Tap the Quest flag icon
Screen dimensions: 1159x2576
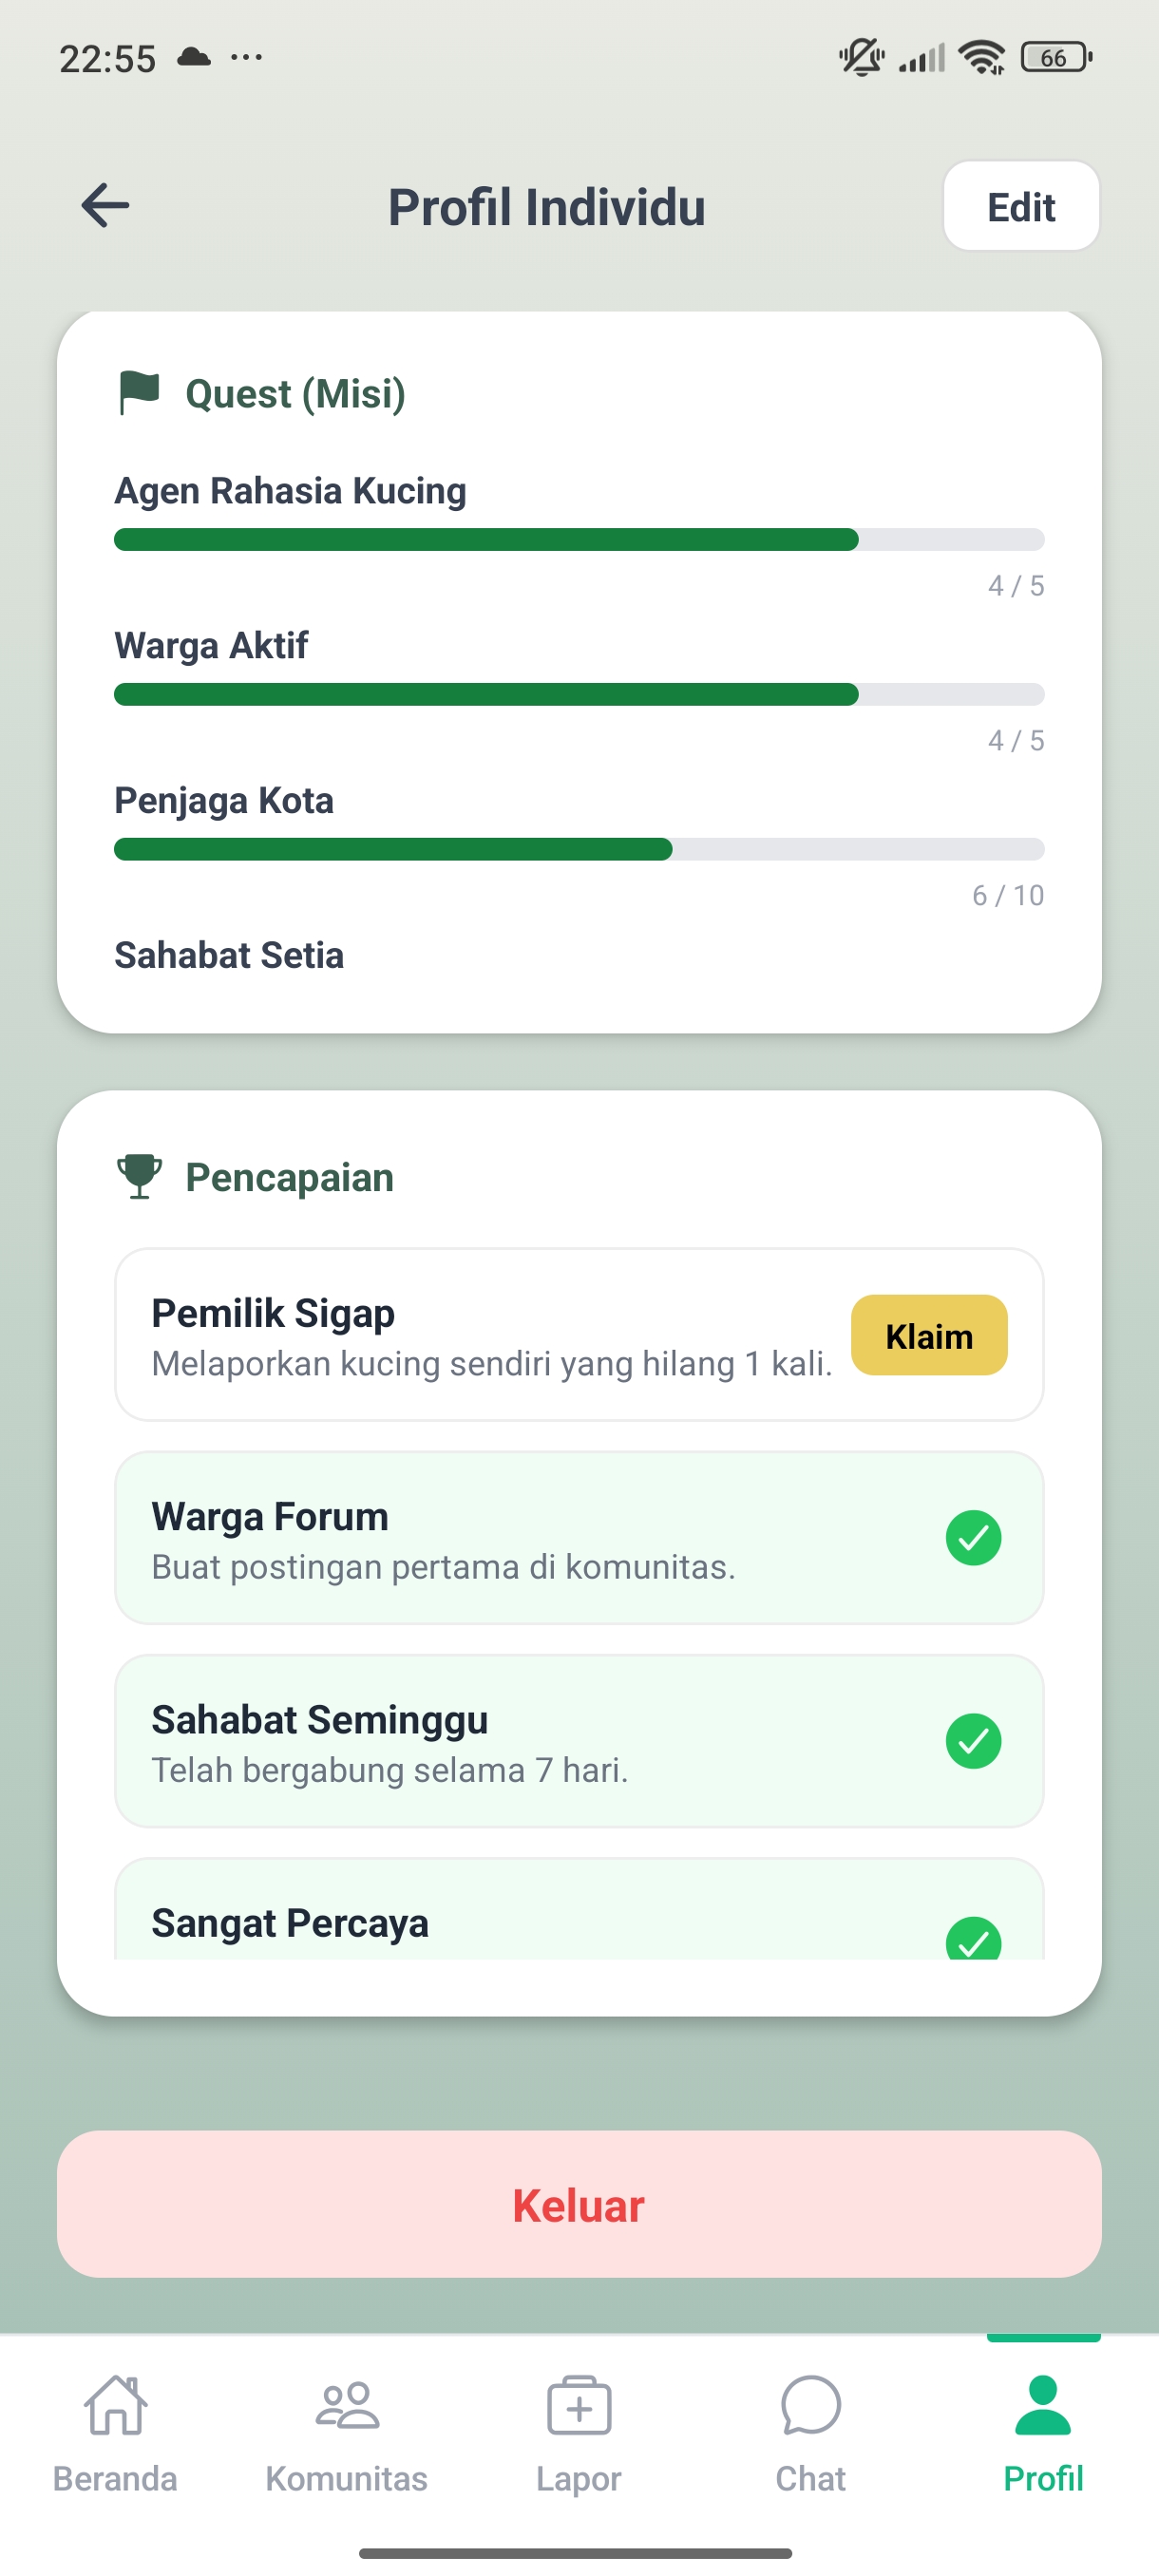coord(139,392)
